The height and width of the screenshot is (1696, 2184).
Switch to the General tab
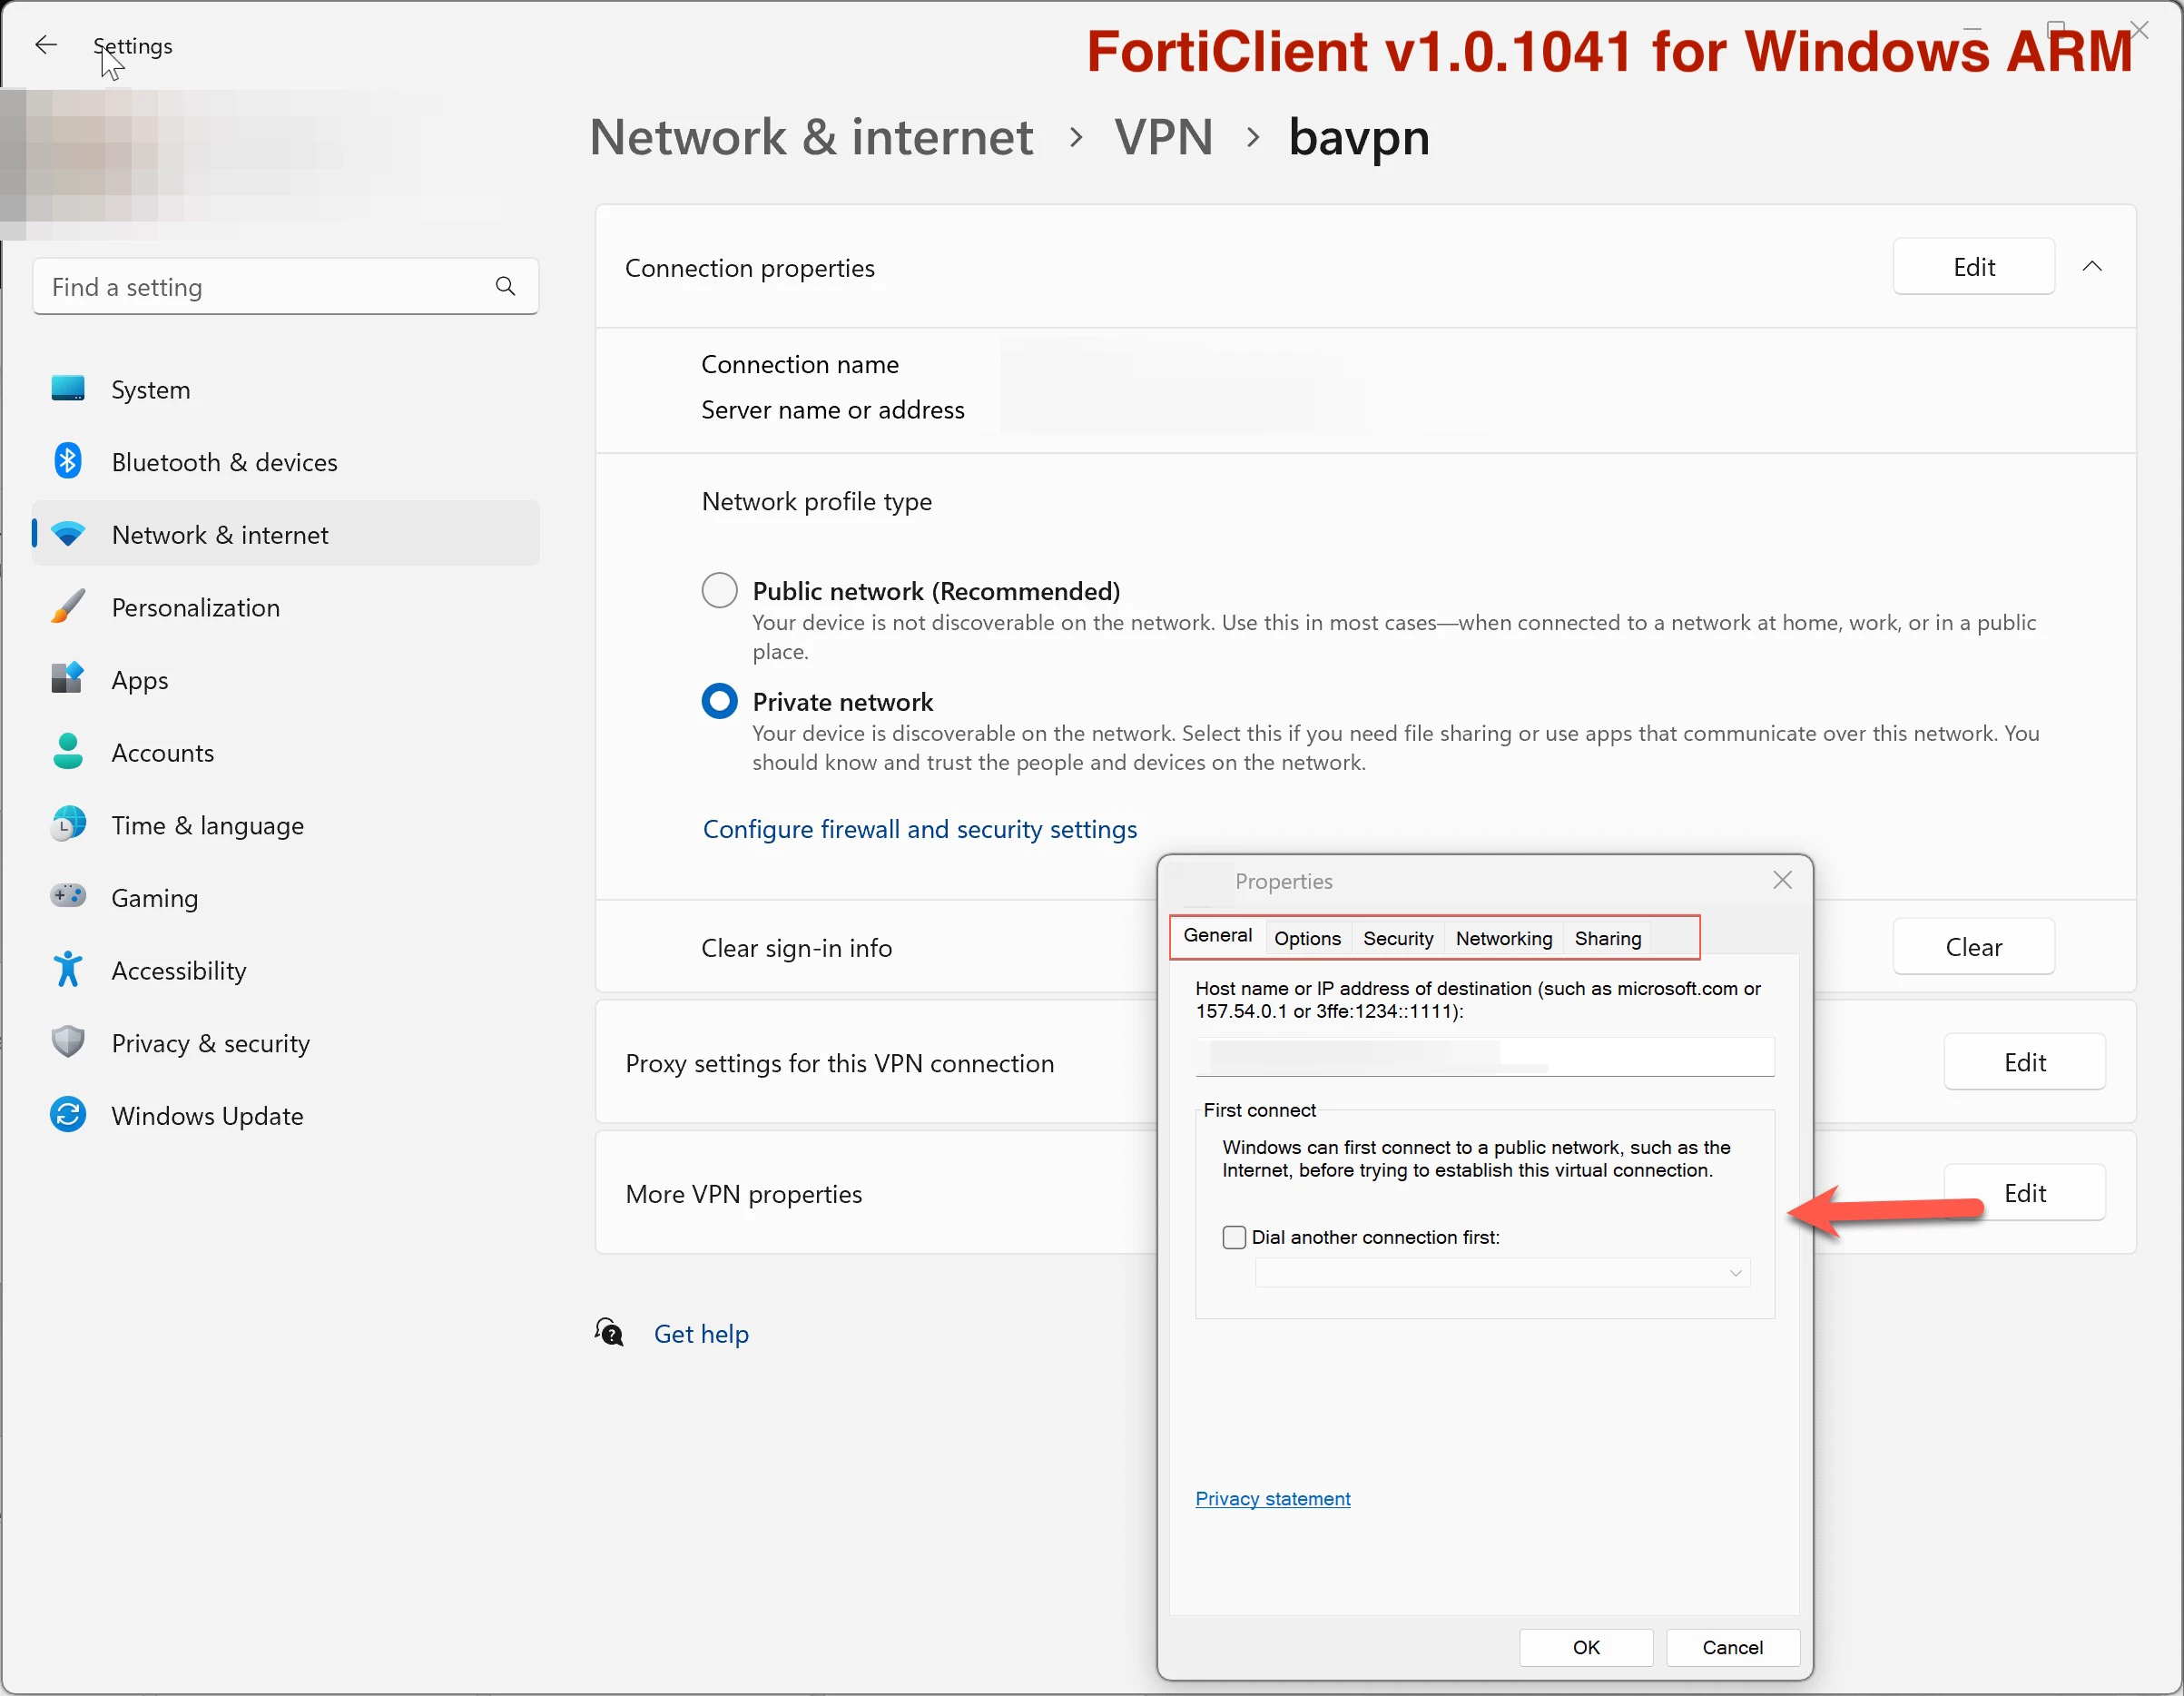click(1217, 936)
